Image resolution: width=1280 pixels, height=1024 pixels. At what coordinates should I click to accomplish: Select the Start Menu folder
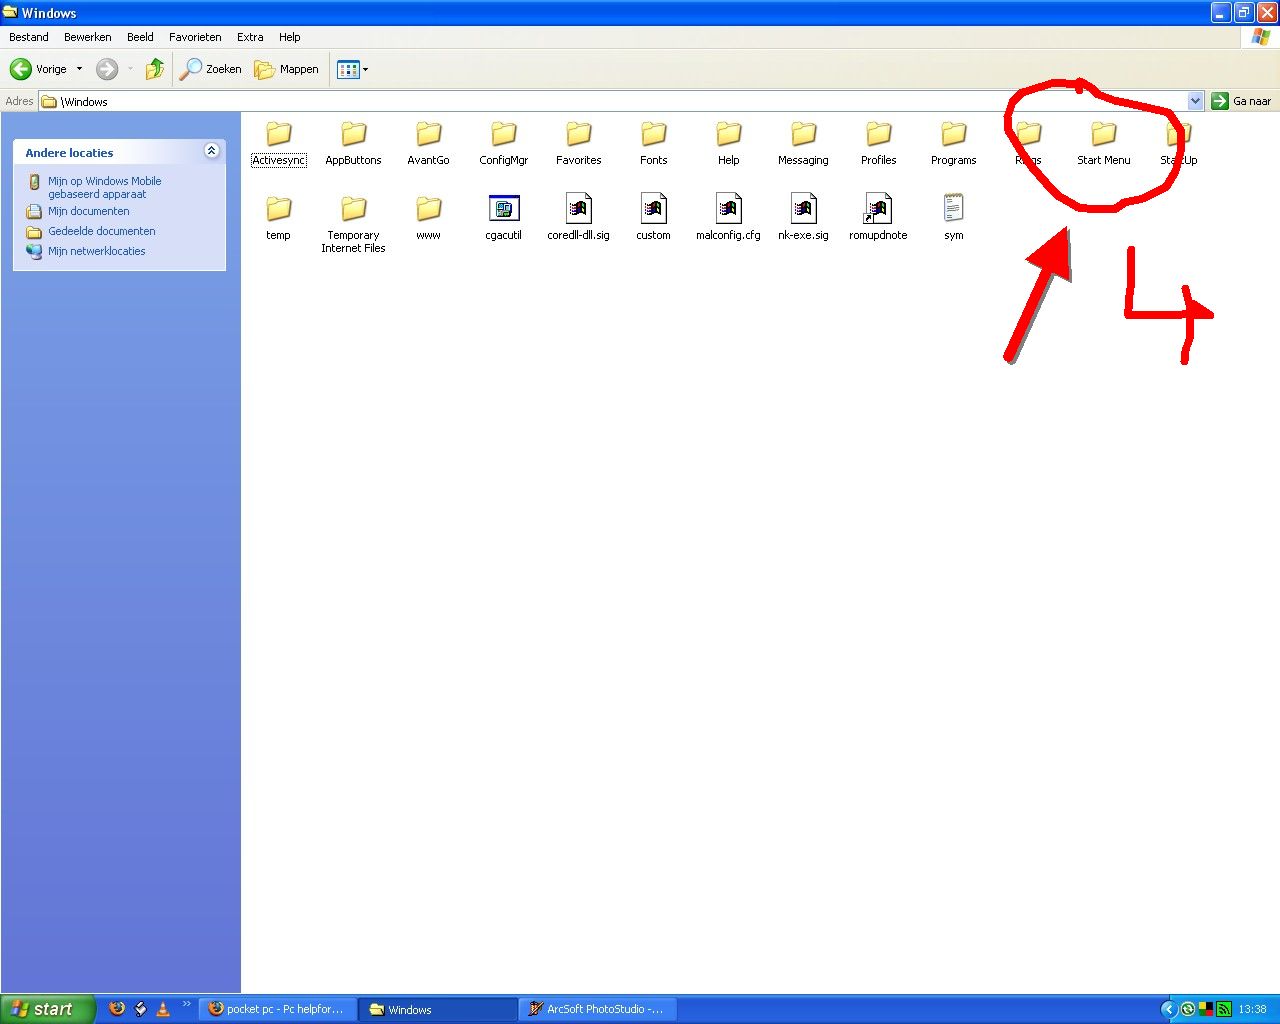click(1103, 143)
